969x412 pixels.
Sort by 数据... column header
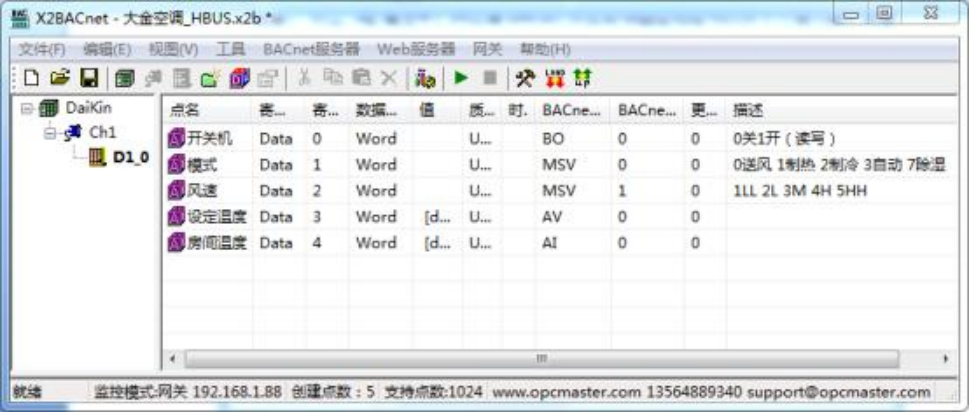pyautogui.click(x=381, y=111)
